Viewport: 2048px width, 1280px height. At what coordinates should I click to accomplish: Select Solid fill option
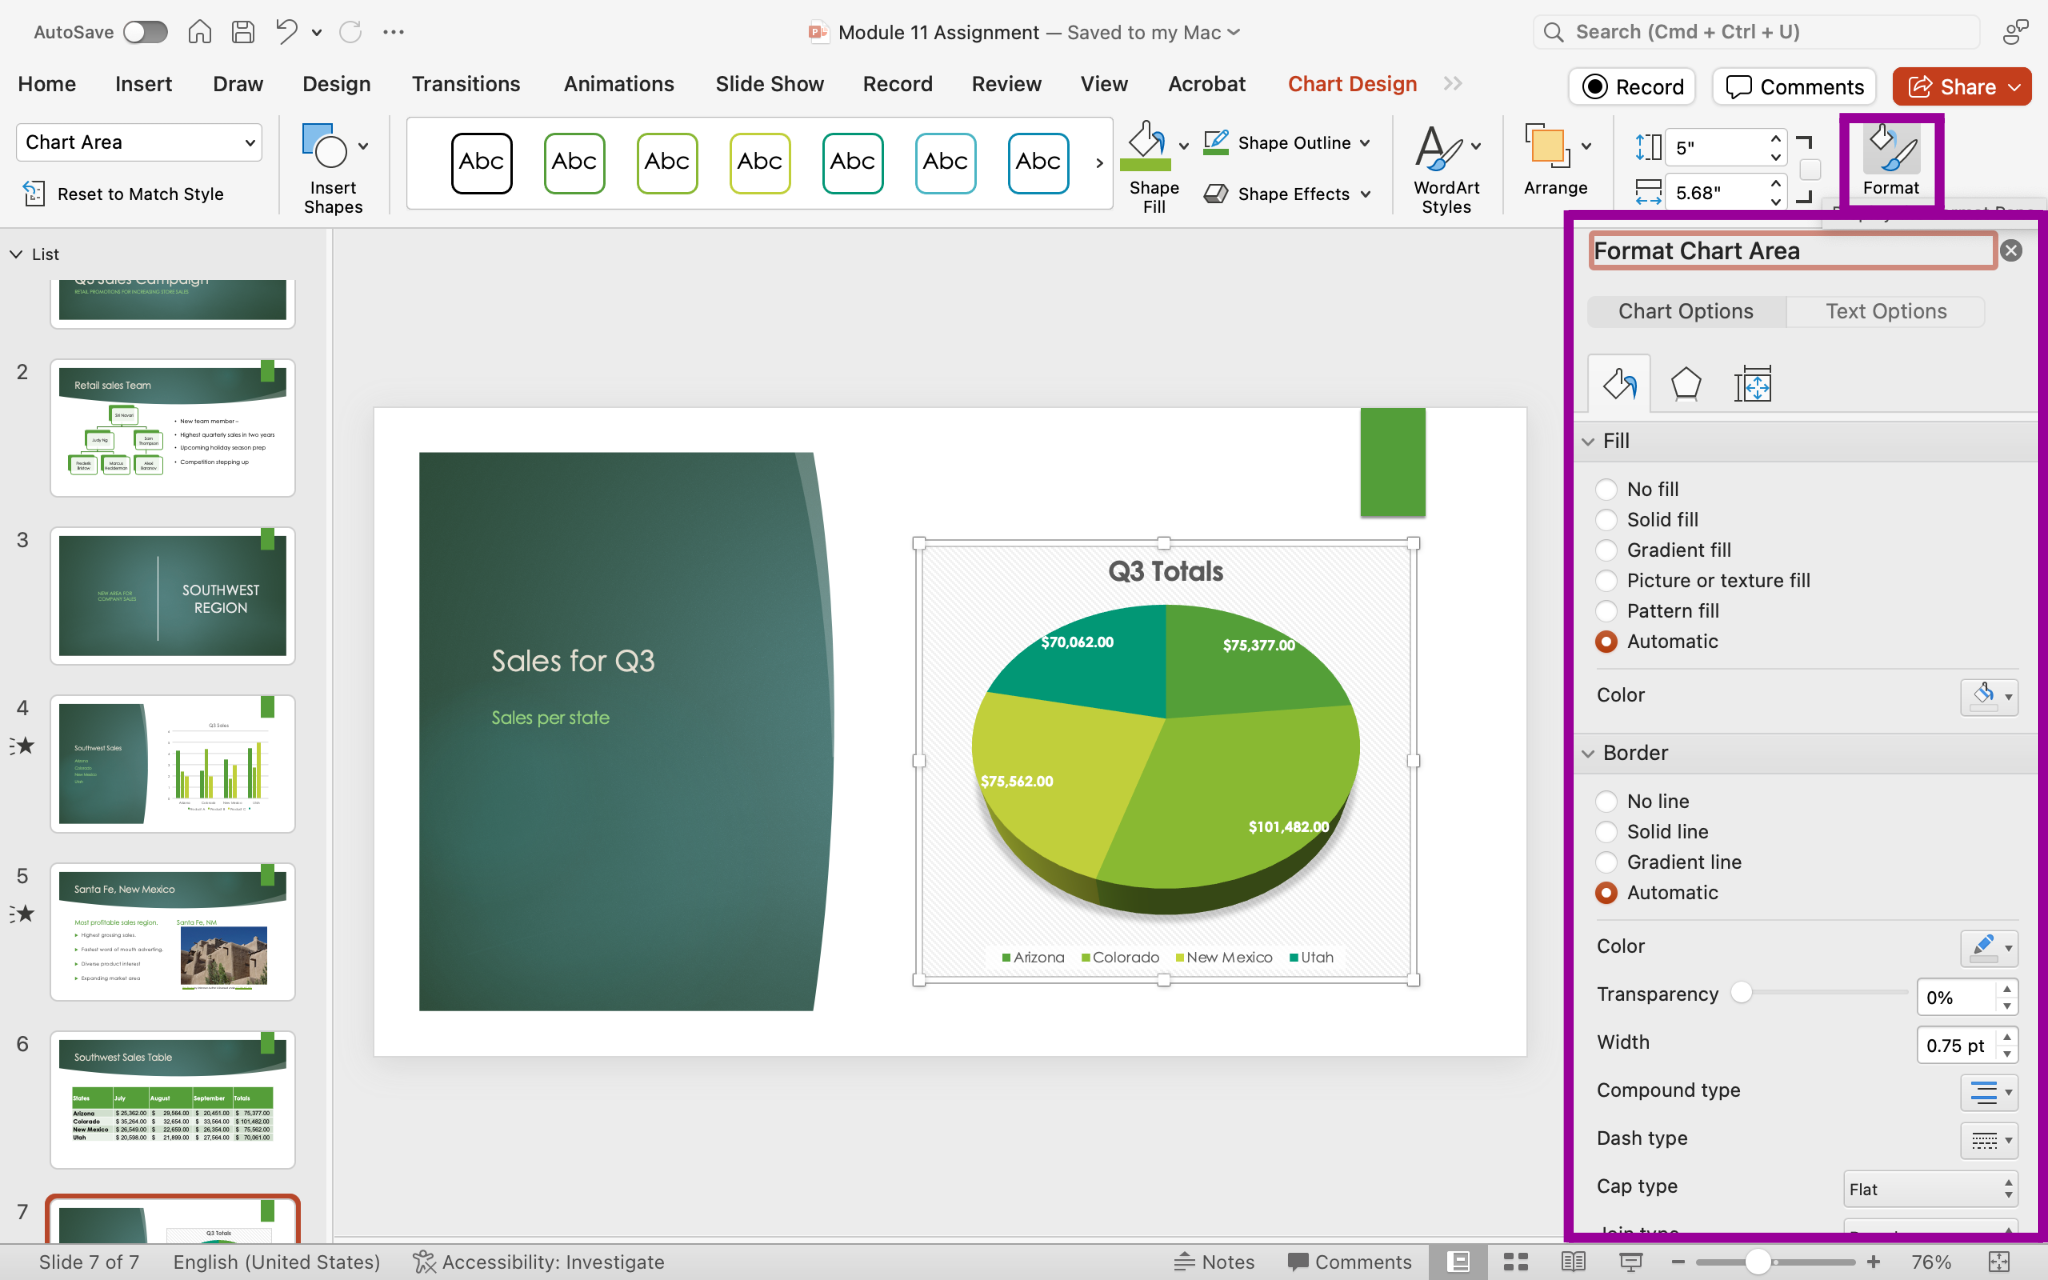coord(1606,519)
